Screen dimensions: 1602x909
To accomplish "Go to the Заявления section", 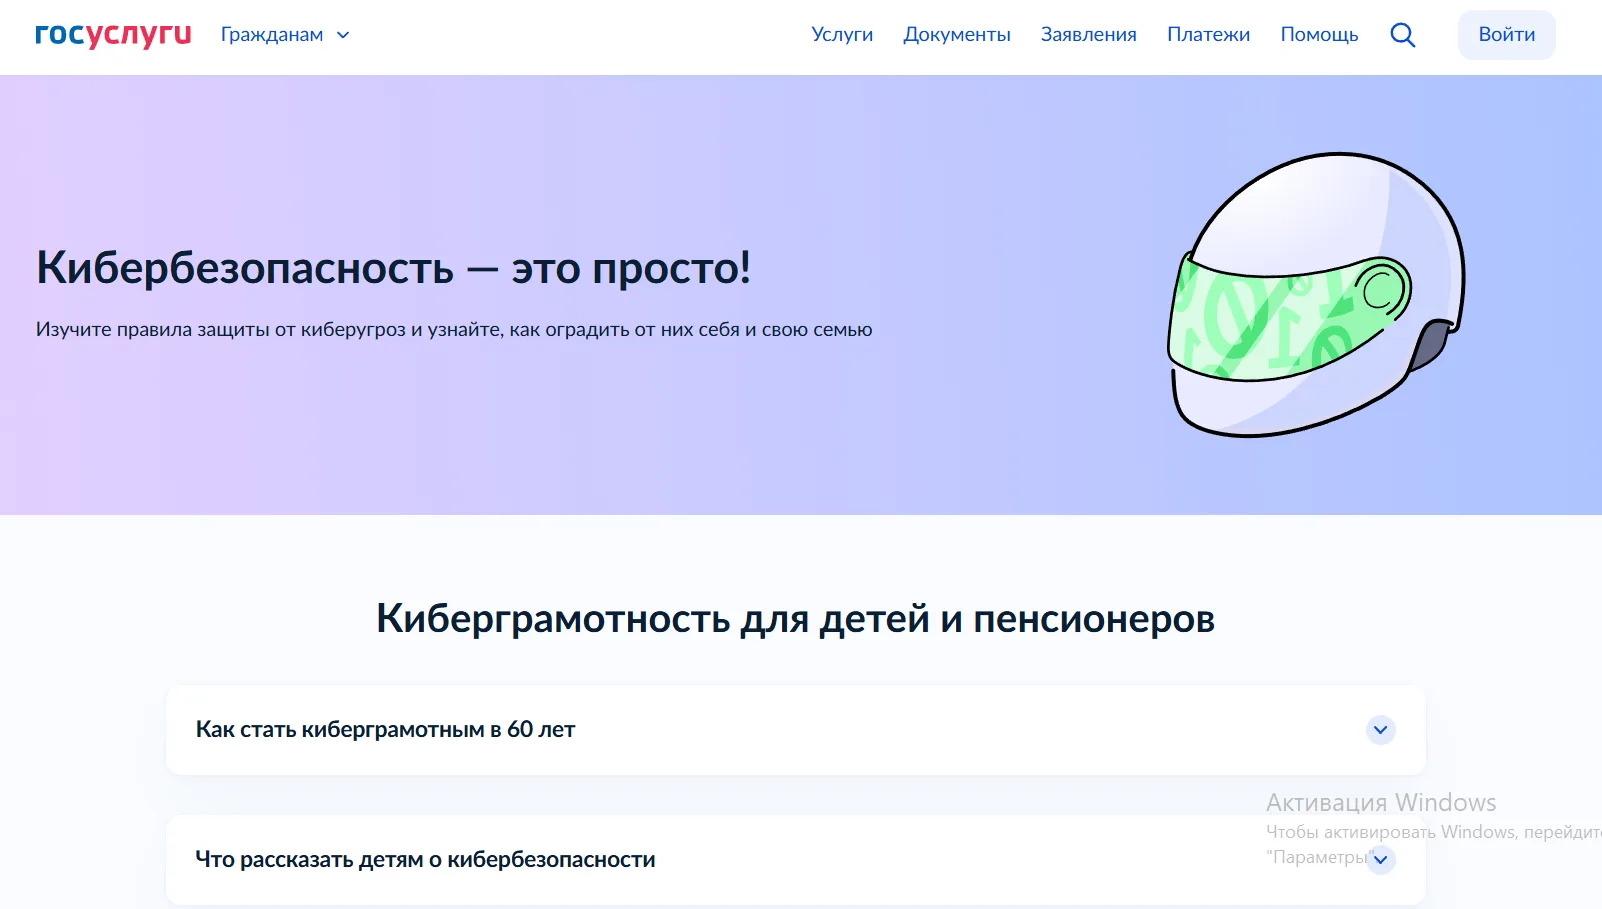I will (x=1089, y=35).
